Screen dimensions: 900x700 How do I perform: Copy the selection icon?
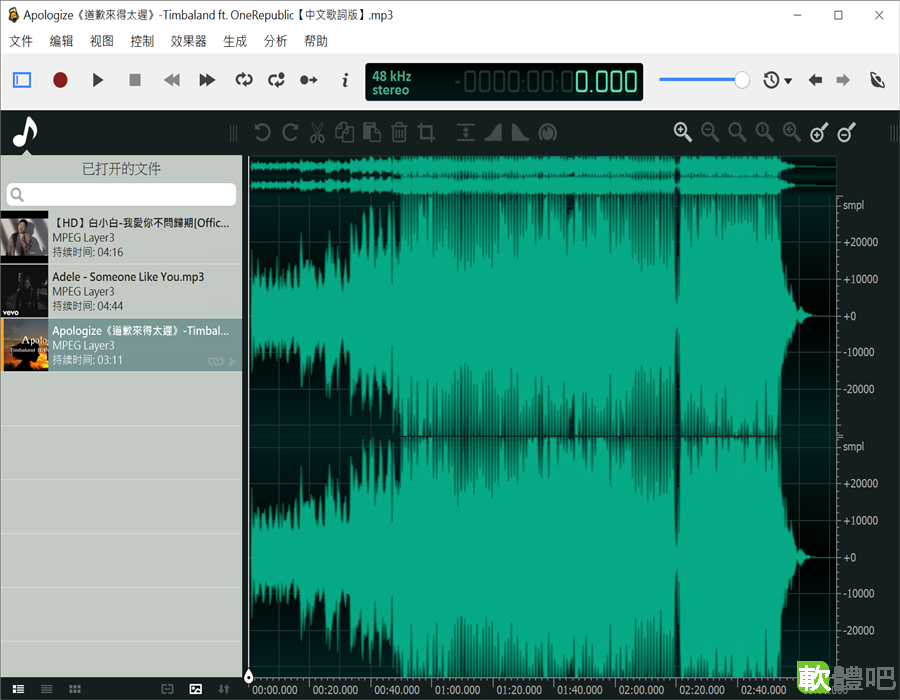344,133
